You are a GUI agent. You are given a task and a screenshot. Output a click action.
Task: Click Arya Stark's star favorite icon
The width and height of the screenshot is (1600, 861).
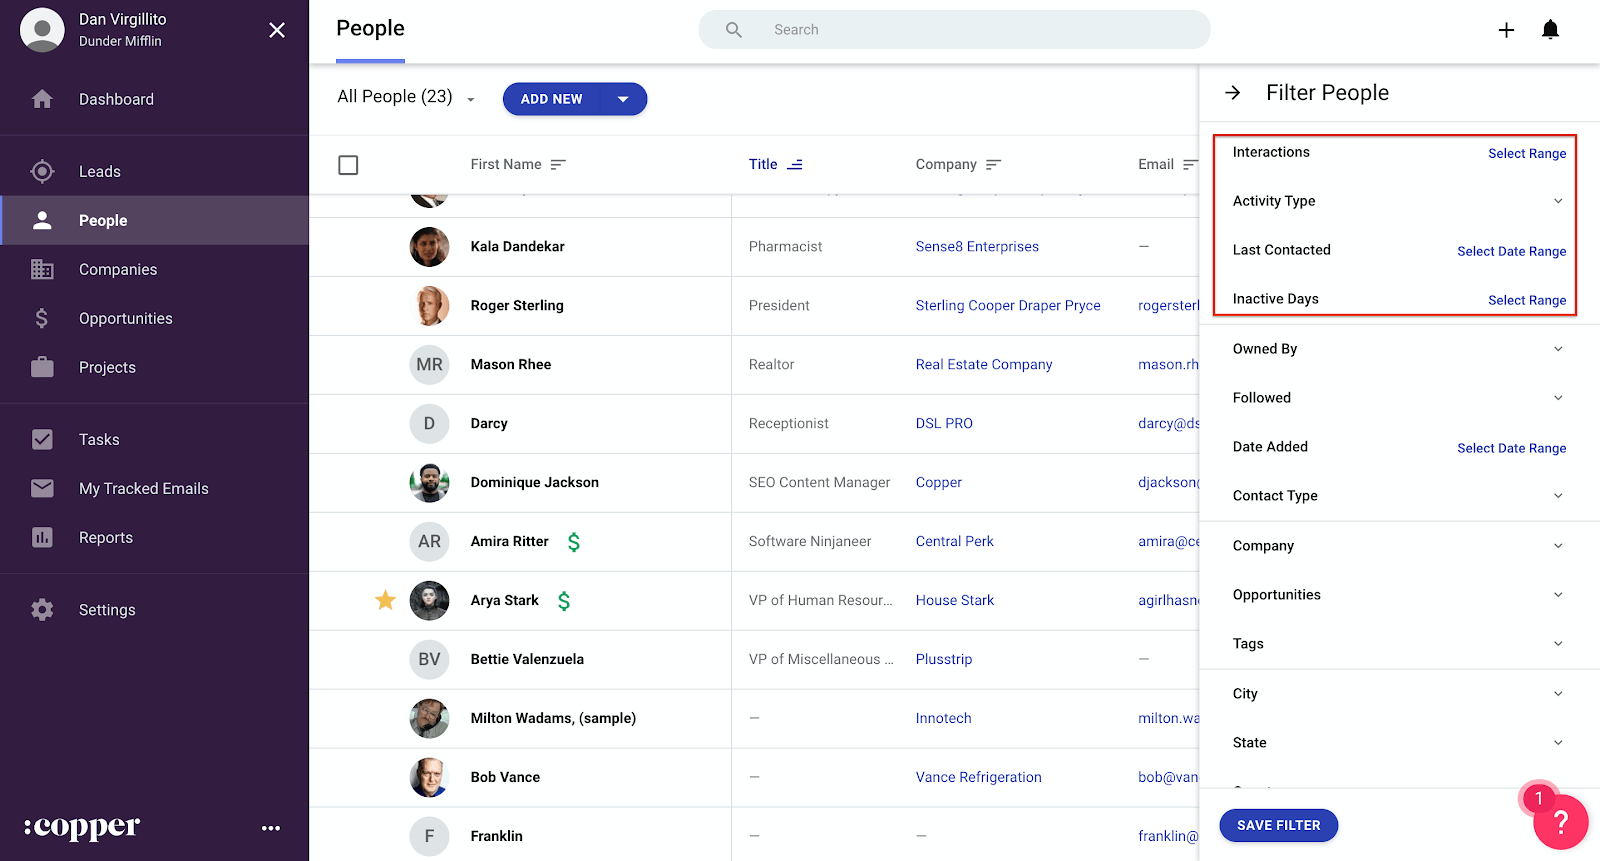click(x=385, y=600)
